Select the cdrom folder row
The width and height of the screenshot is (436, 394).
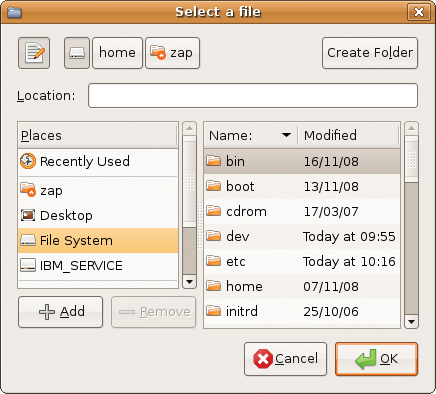click(x=302, y=211)
